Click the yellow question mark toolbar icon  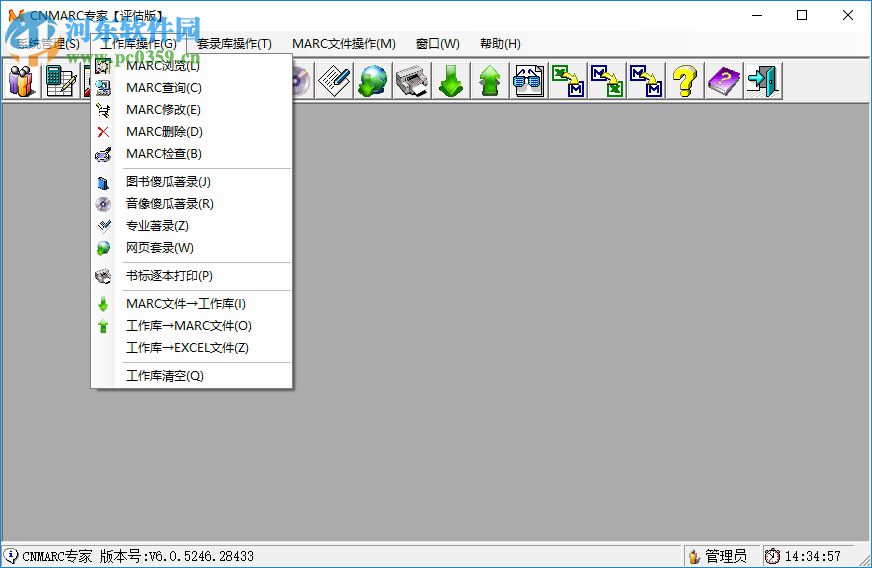[x=685, y=81]
